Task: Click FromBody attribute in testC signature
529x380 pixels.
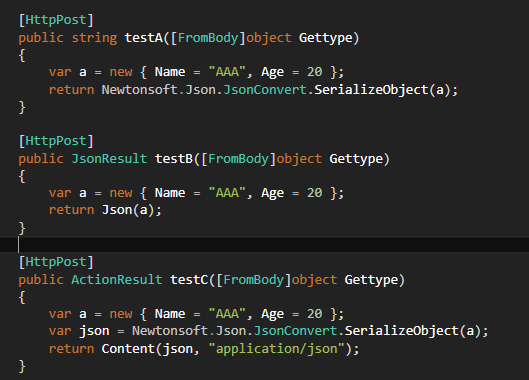Action: click(x=254, y=280)
